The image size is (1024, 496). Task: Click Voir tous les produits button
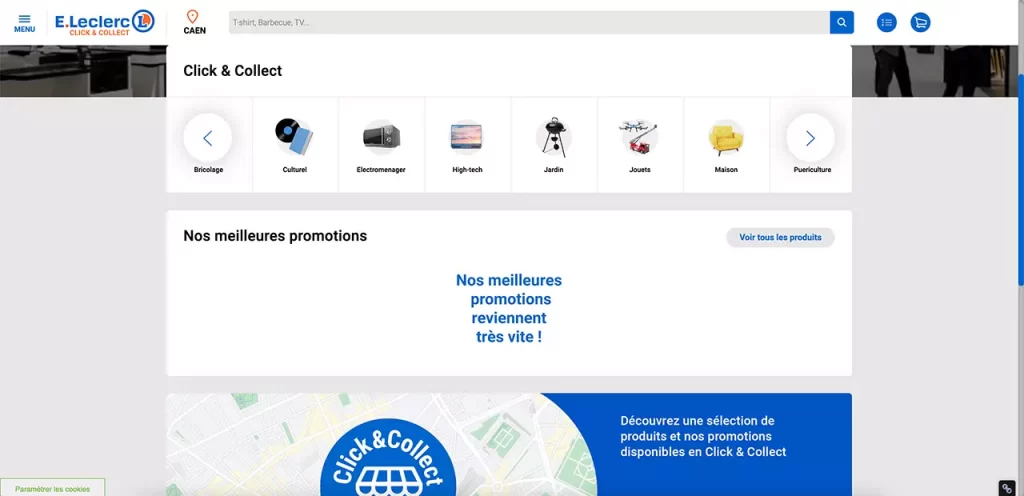(x=780, y=238)
